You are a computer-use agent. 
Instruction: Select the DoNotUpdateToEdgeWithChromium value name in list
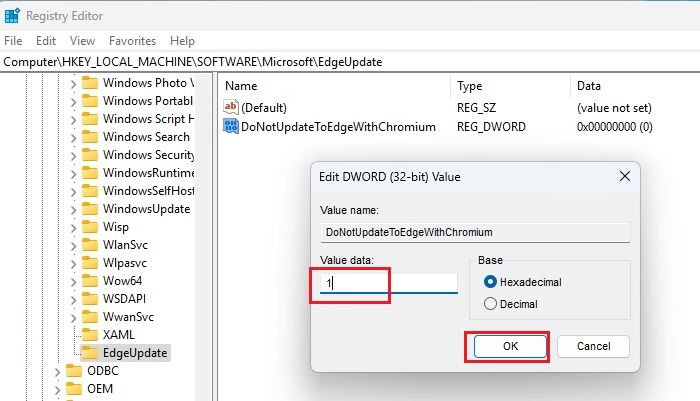pyautogui.click(x=338, y=127)
